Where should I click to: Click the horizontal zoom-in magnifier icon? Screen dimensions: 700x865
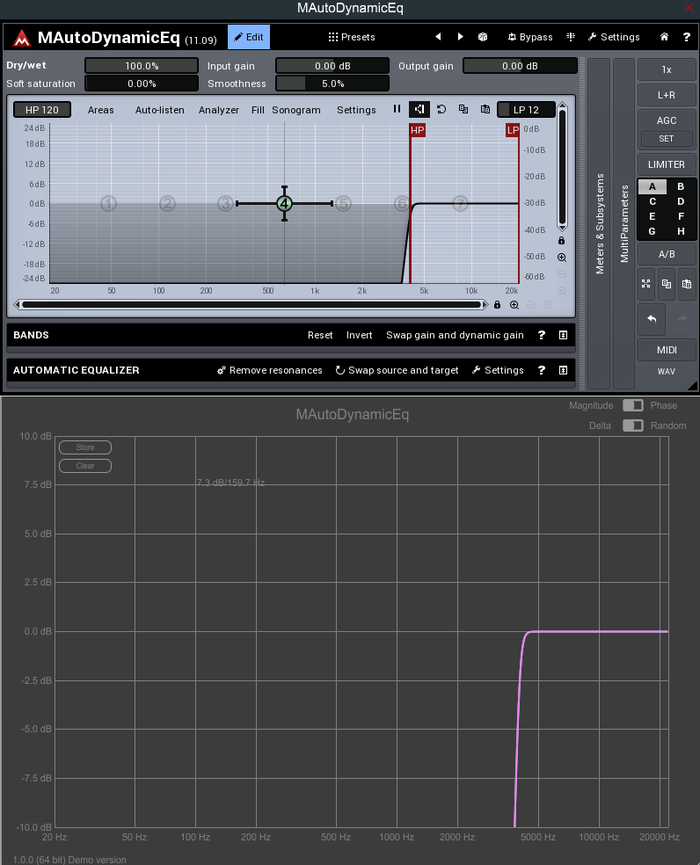click(514, 305)
